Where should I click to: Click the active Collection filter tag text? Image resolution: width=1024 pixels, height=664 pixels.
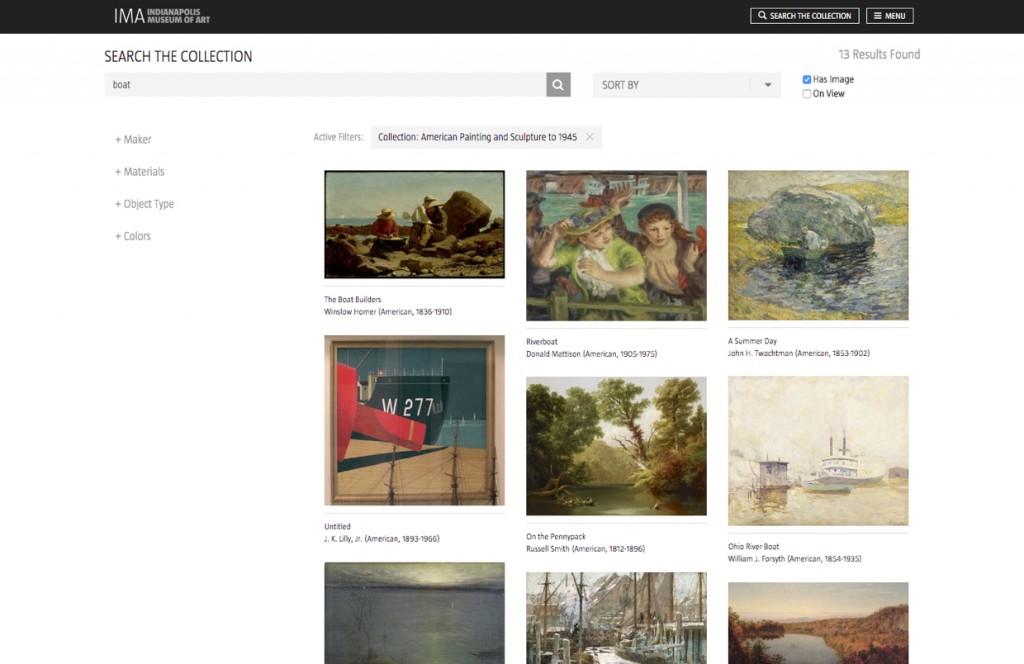point(477,137)
